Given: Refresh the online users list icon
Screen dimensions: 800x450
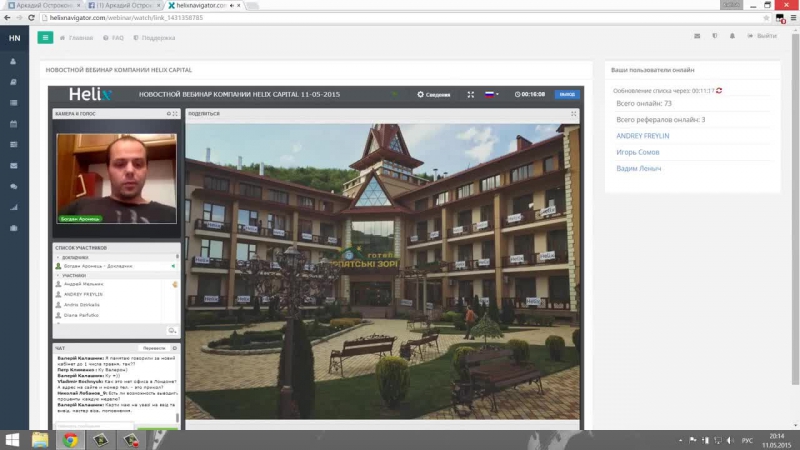Looking at the screenshot, I should pos(719,91).
